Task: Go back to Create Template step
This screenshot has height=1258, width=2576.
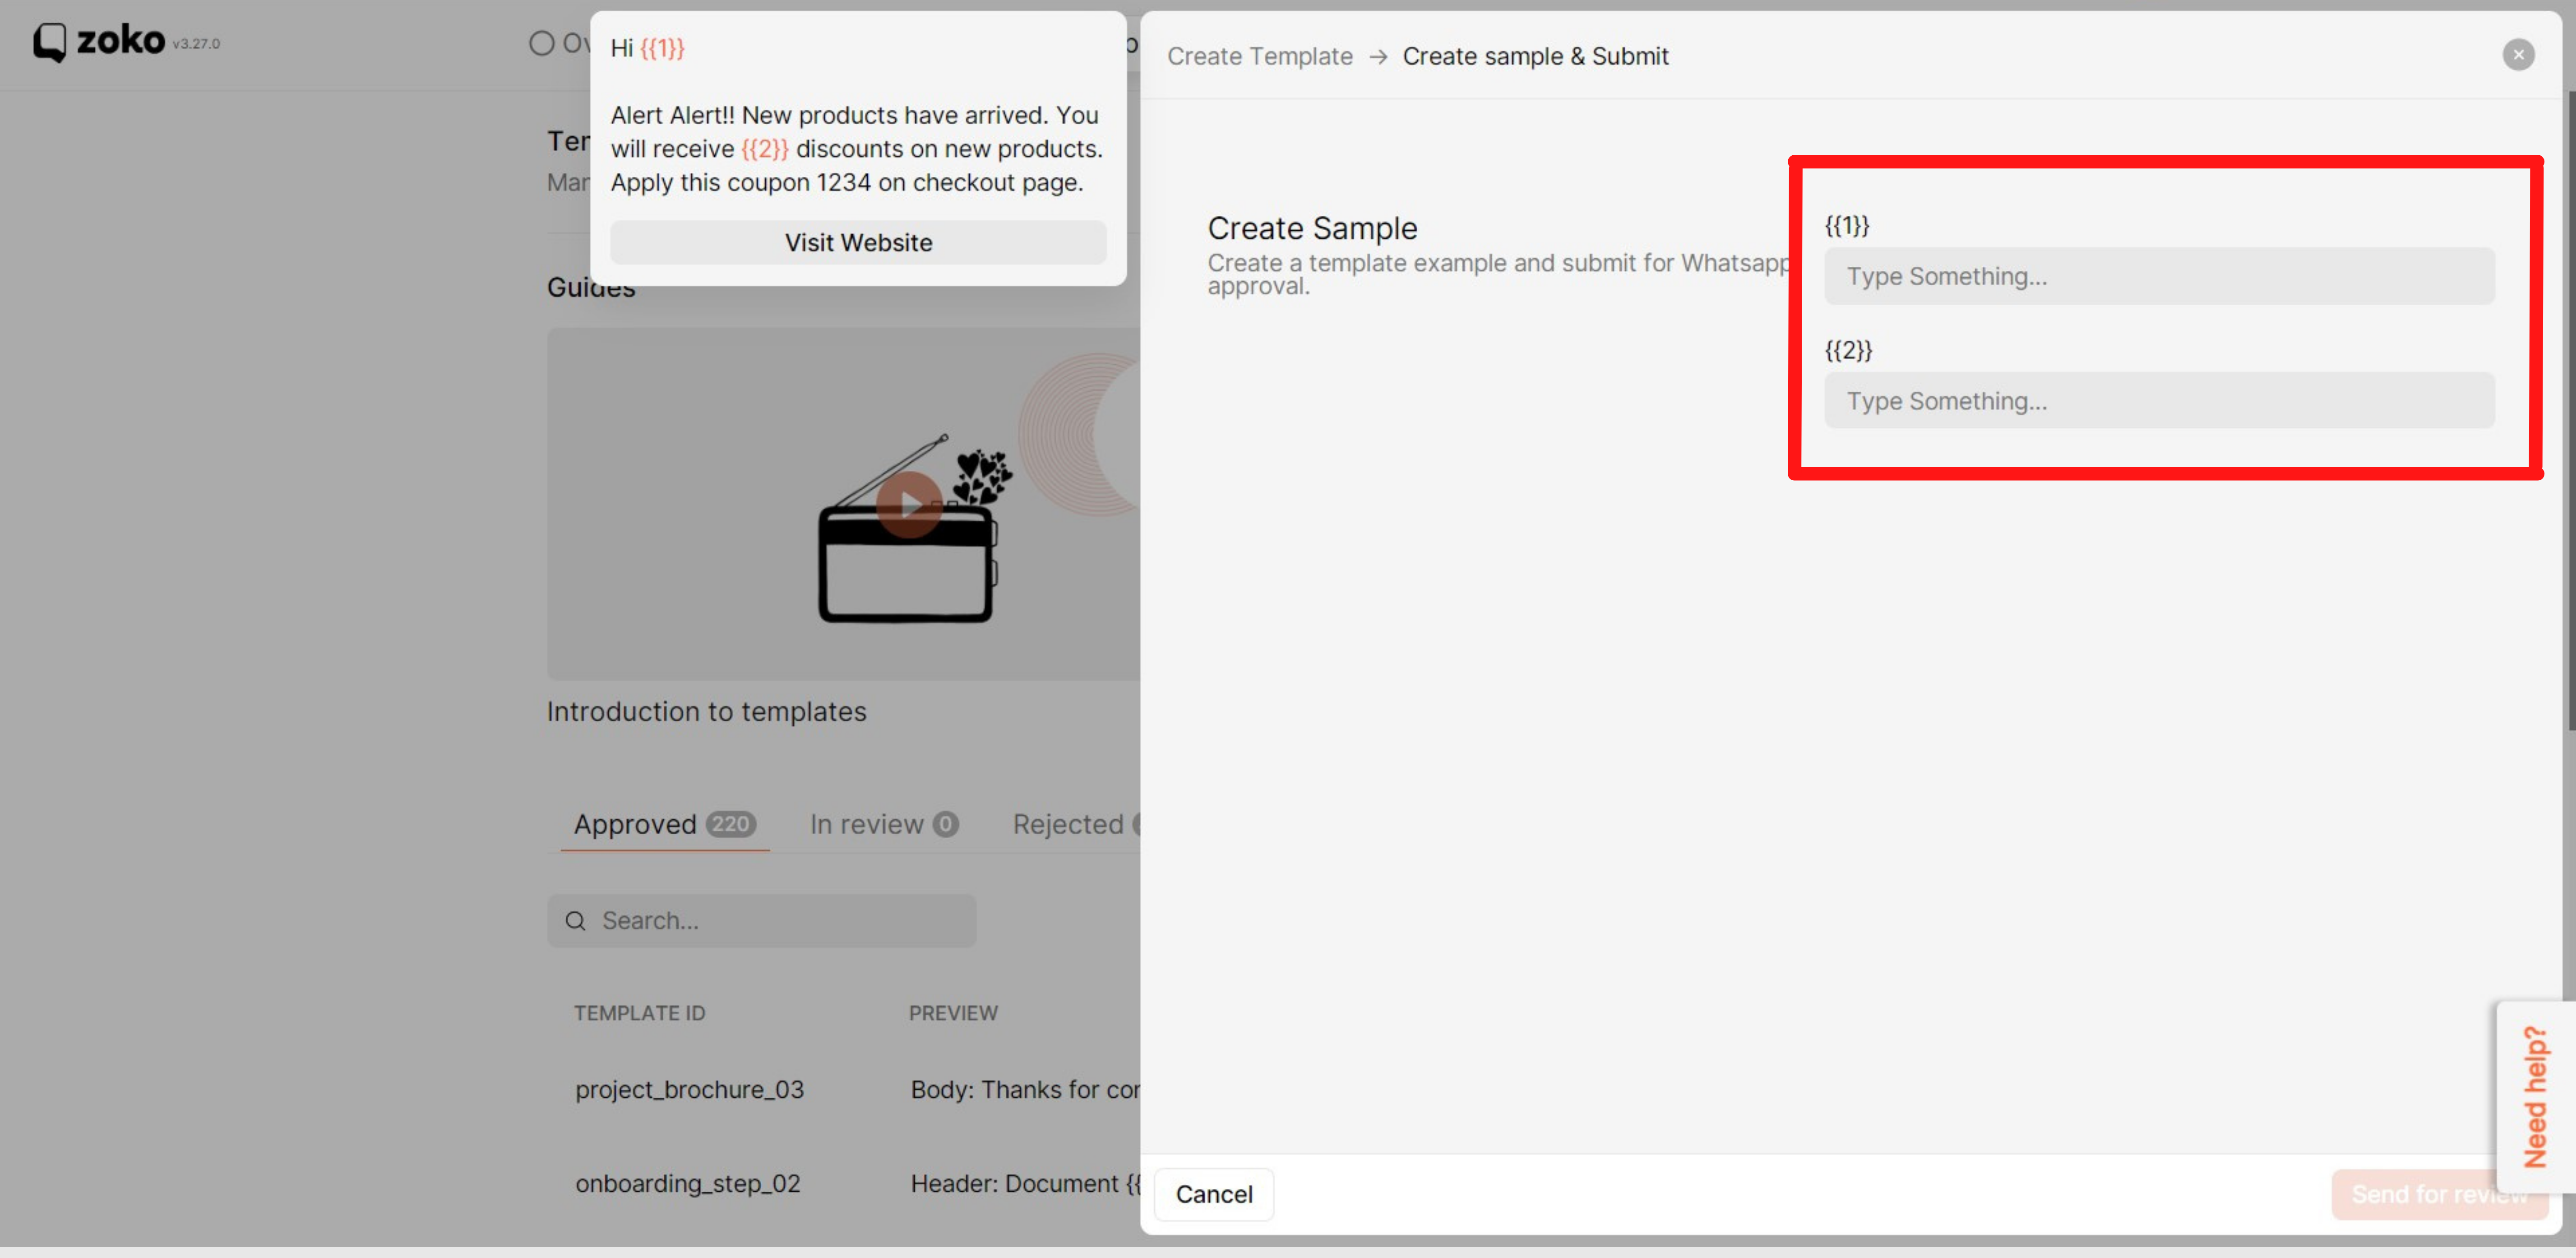Action: [x=1259, y=56]
